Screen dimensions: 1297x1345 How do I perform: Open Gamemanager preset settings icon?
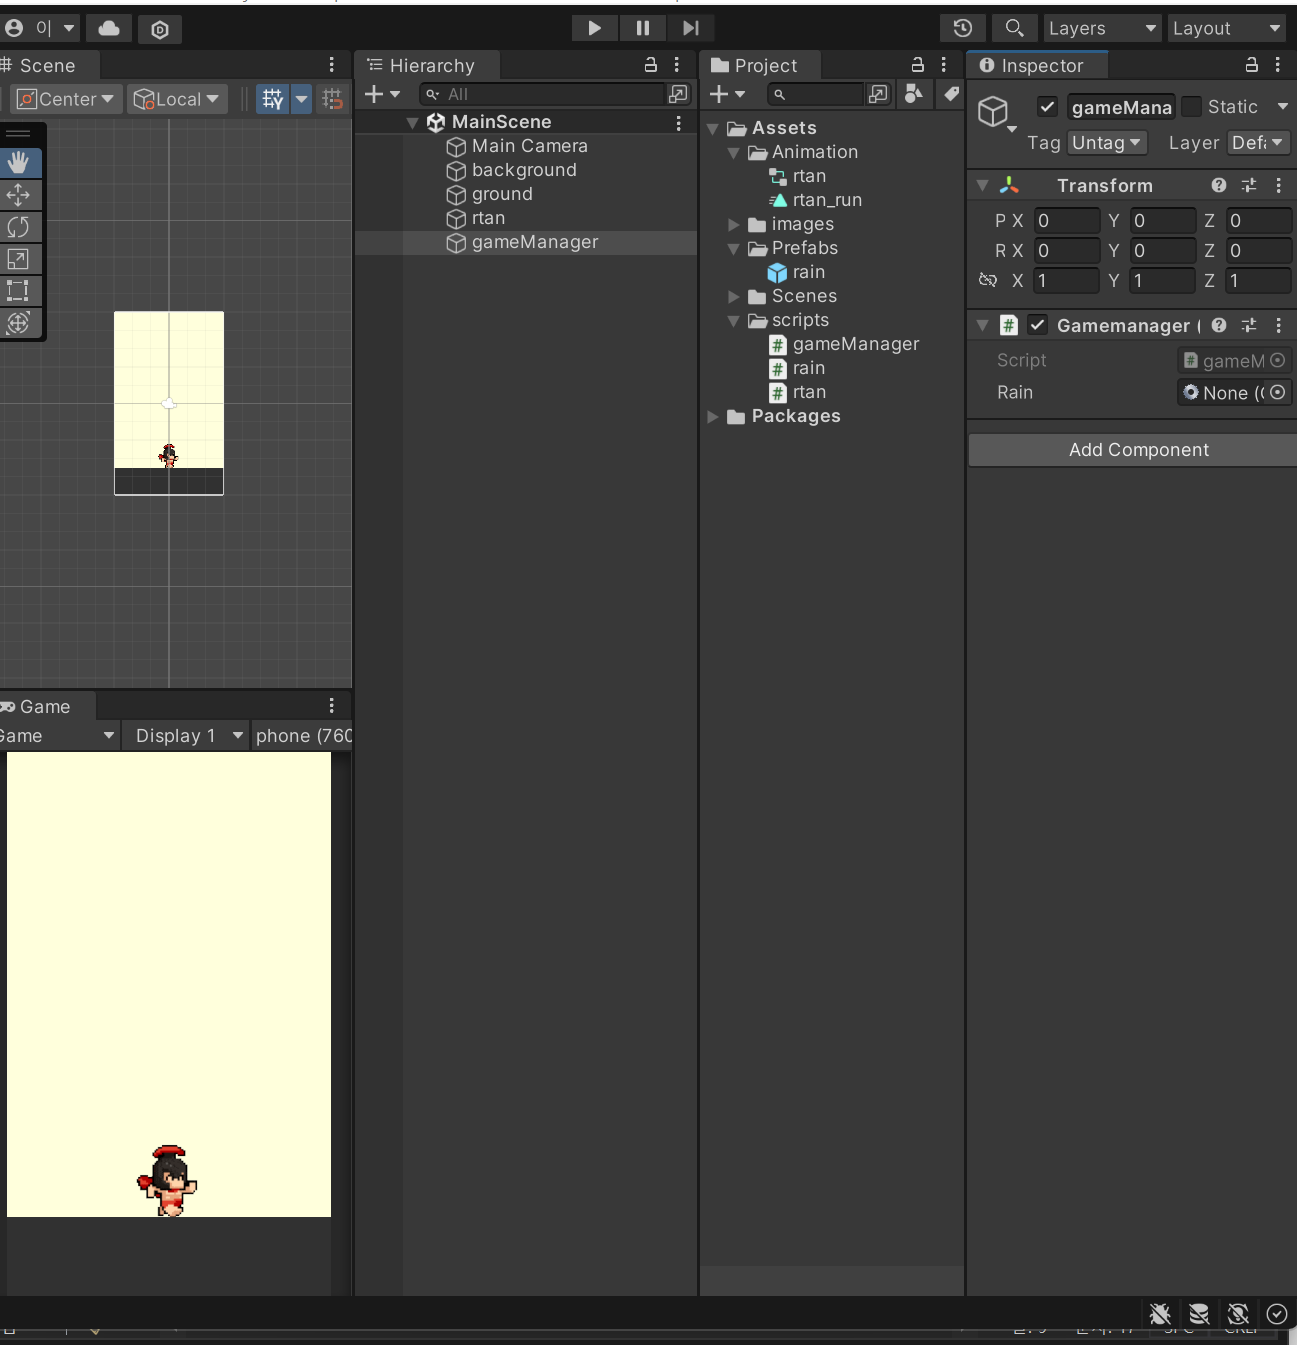click(1249, 325)
